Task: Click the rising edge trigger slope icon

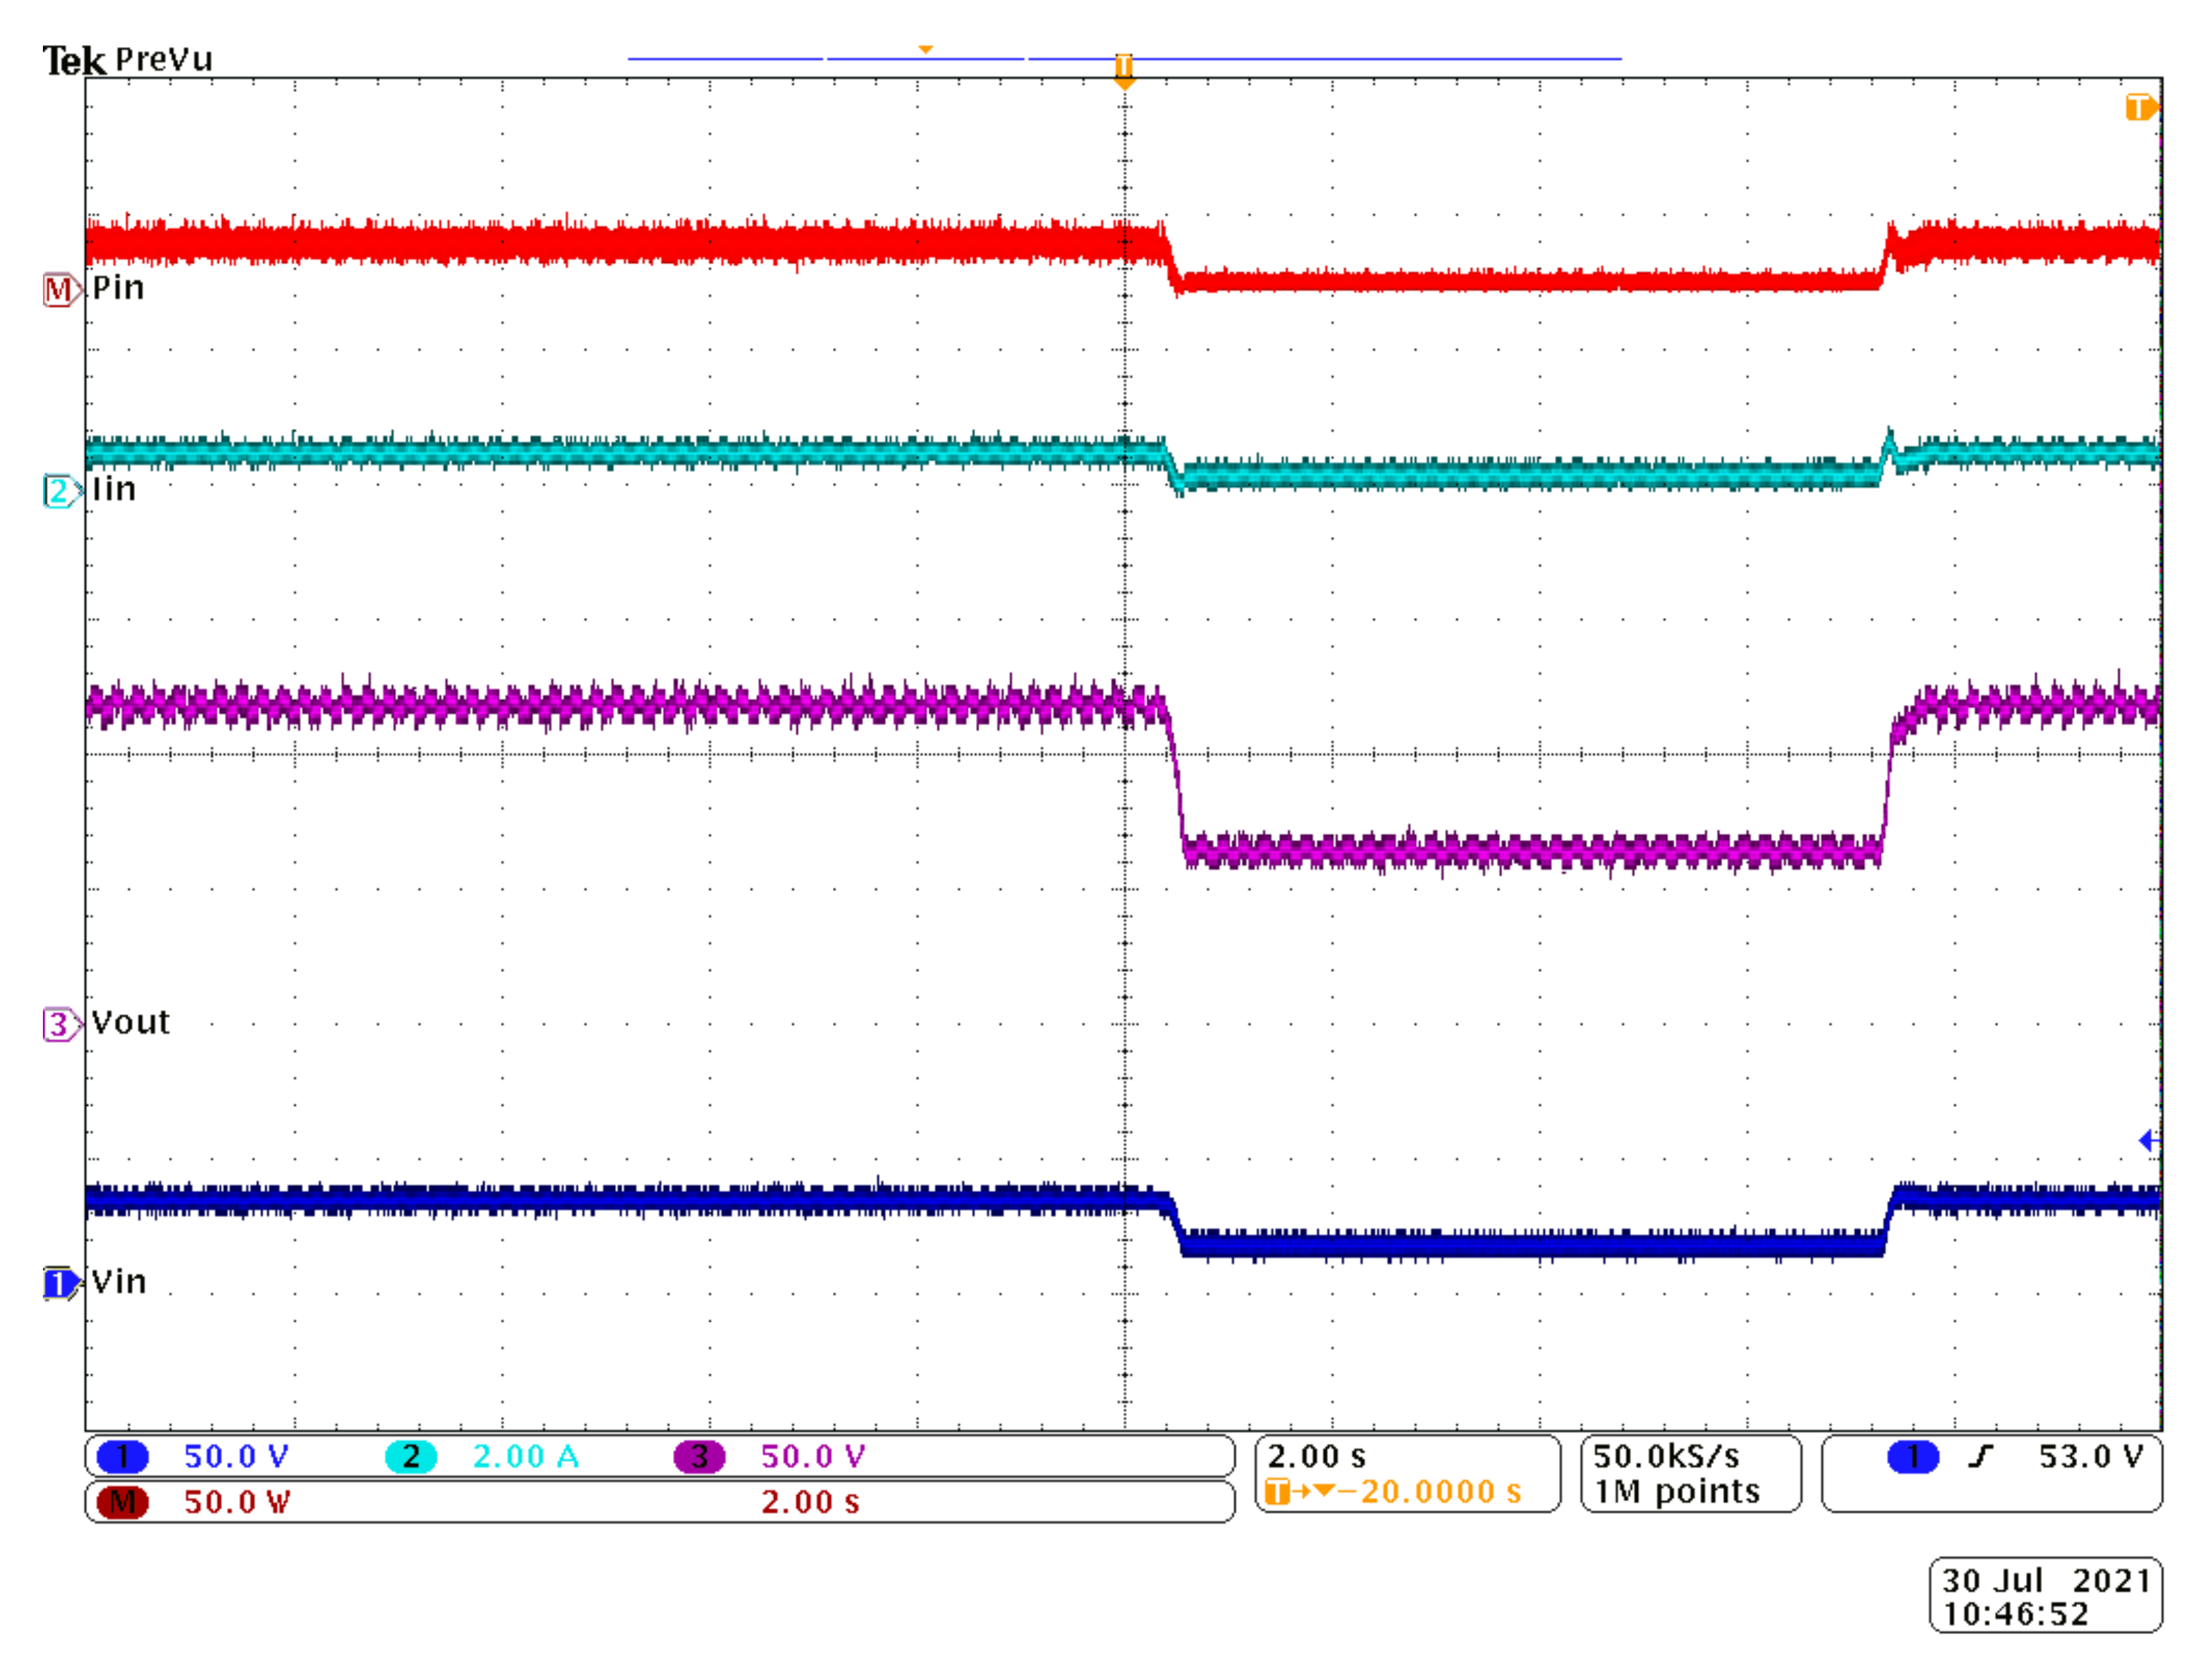Action: tap(1980, 1457)
